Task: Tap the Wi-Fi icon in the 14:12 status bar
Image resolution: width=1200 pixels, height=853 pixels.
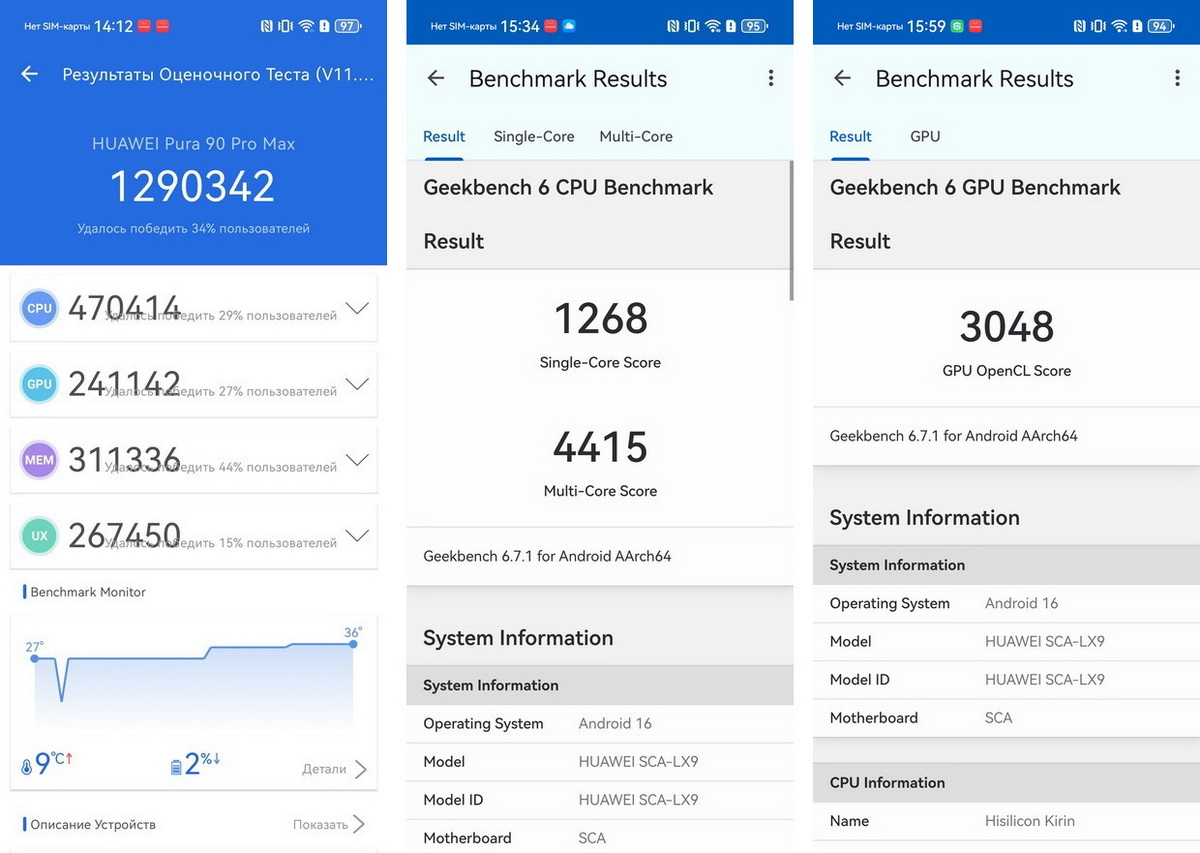Action: pos(306,26)
